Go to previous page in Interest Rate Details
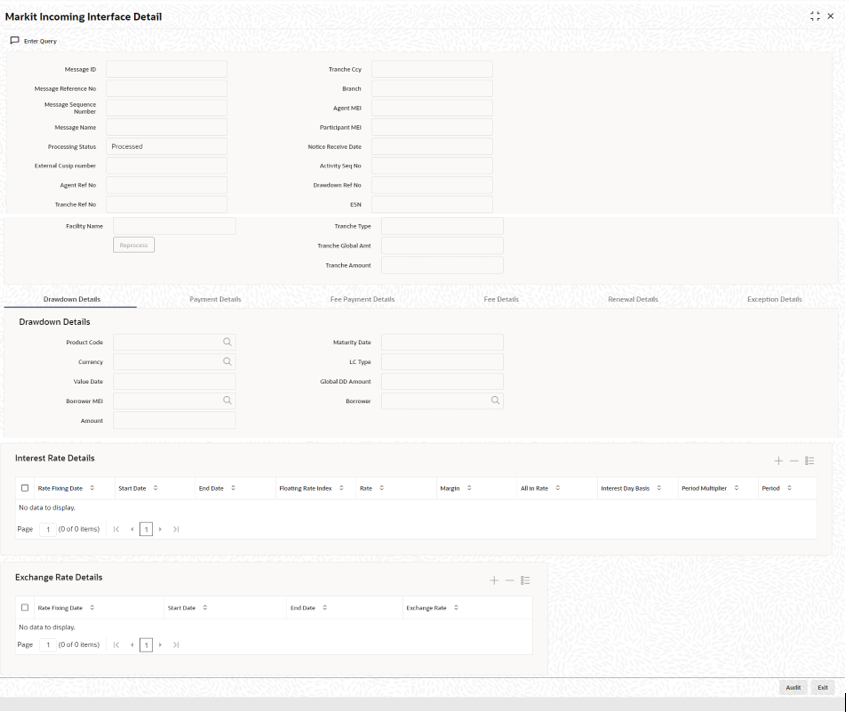The height and width of the screenshot is (713, 849). (132, 529)
